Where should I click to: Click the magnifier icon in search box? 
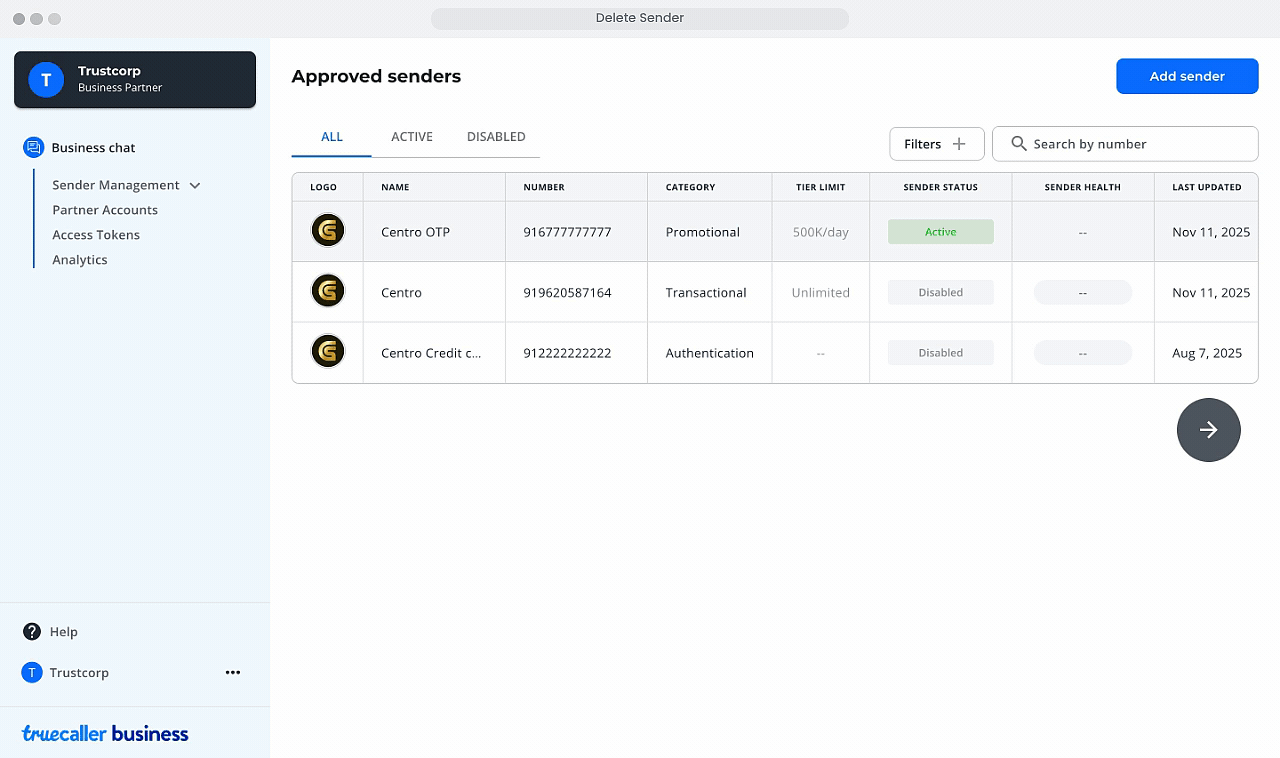1018,144
